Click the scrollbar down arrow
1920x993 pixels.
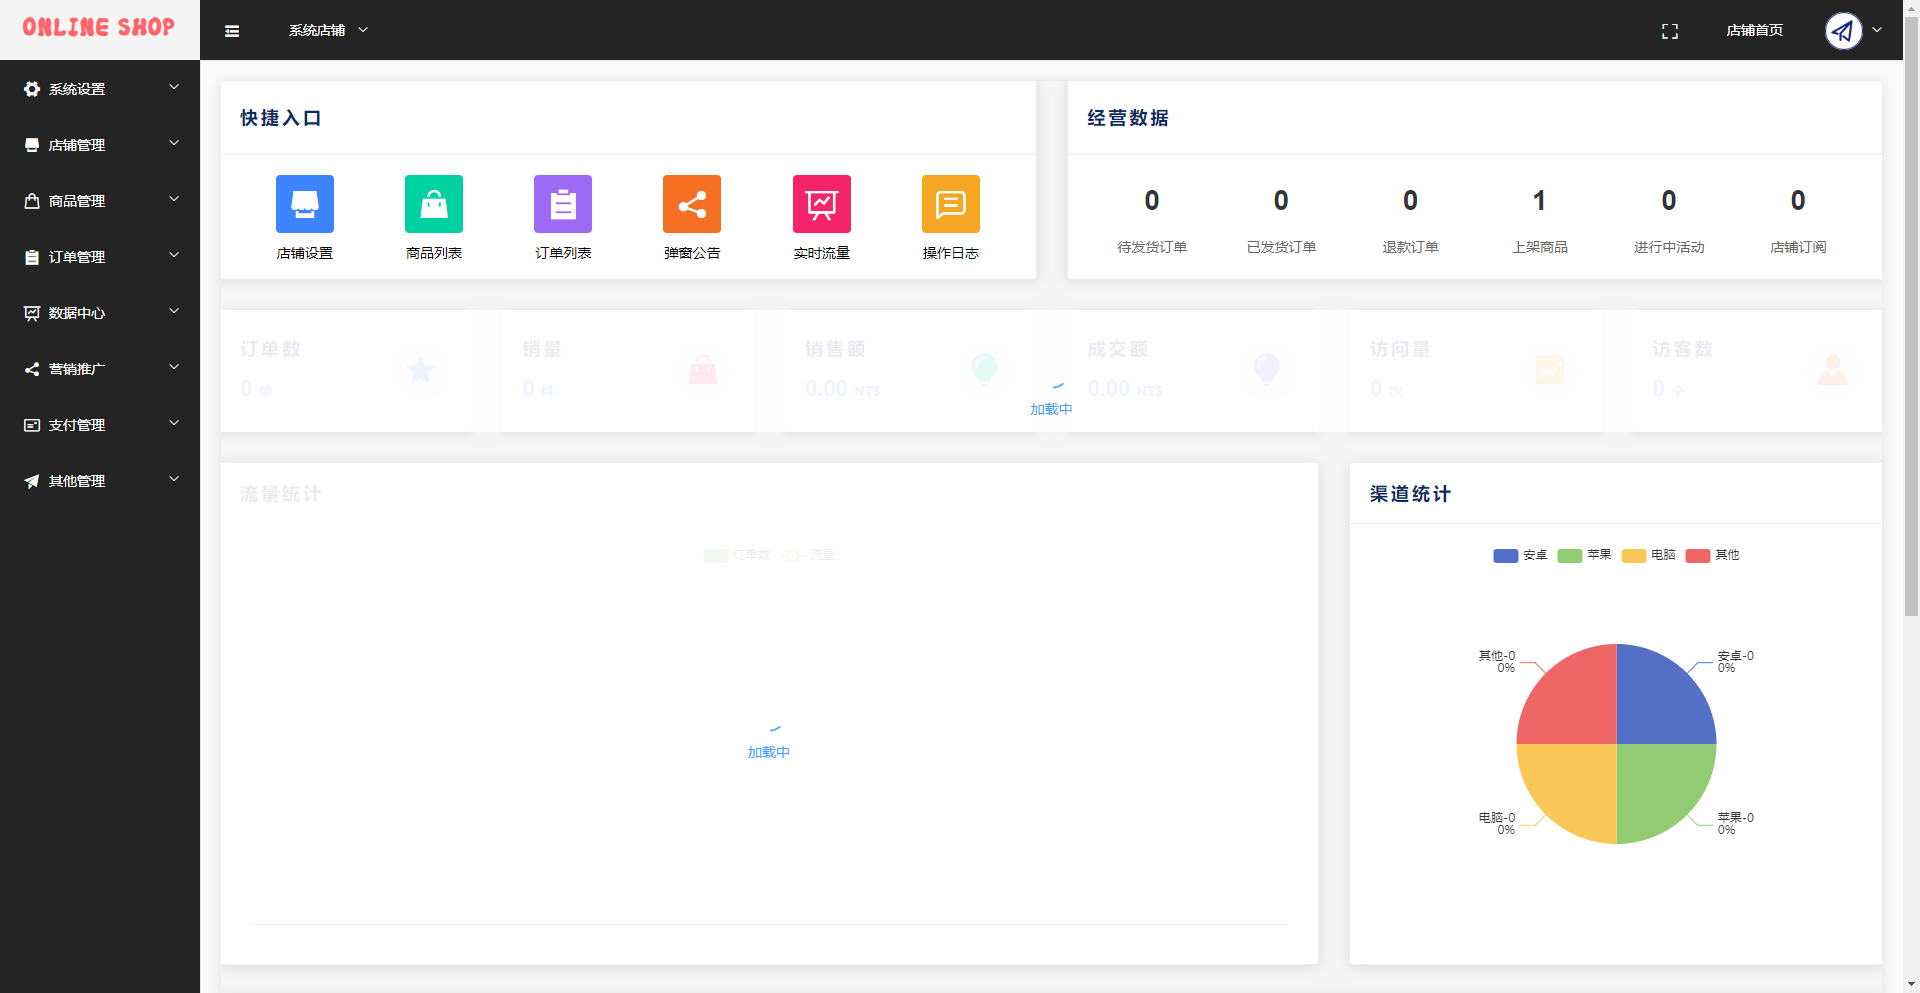[x=1911, y=985]
